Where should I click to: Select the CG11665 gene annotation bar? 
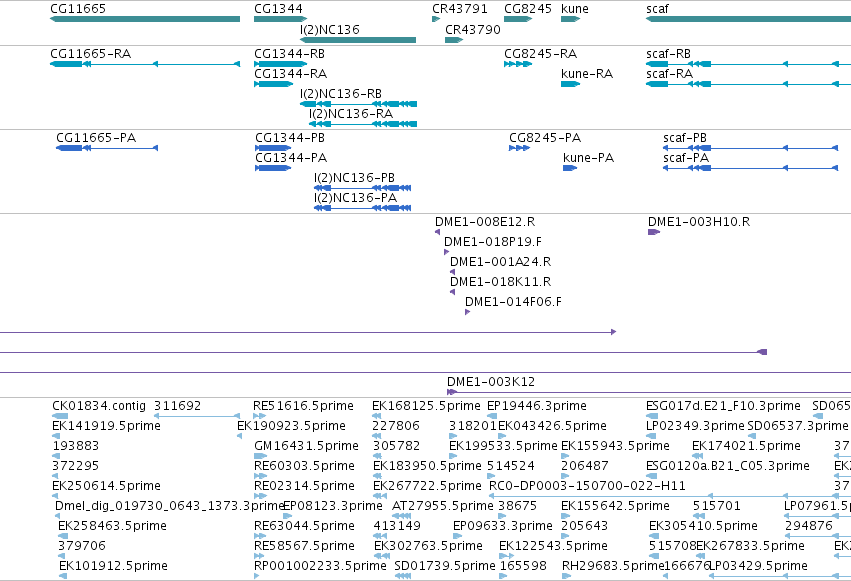click(145, 19)
